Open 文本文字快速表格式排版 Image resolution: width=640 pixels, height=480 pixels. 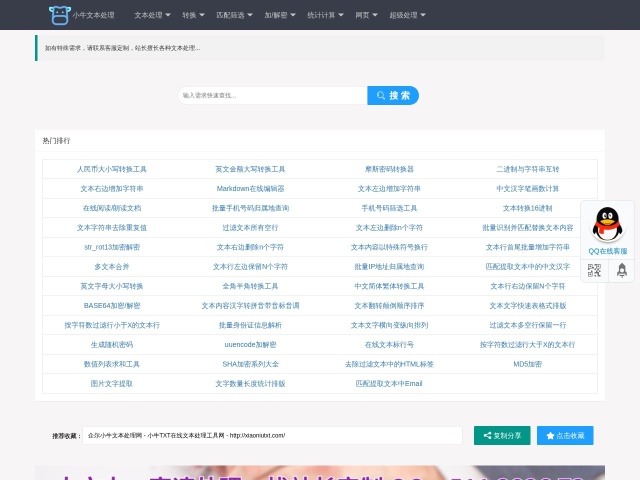tap(527, 306)
